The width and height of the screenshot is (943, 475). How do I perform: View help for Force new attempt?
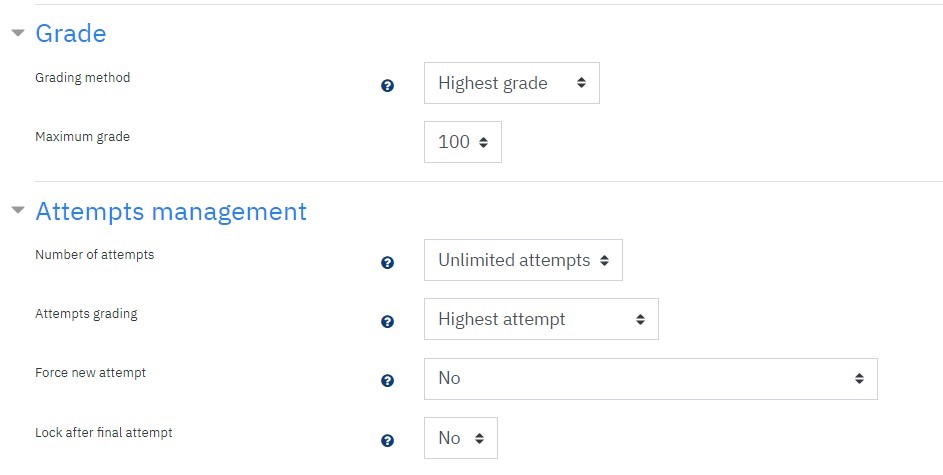(x=387, y=381)
